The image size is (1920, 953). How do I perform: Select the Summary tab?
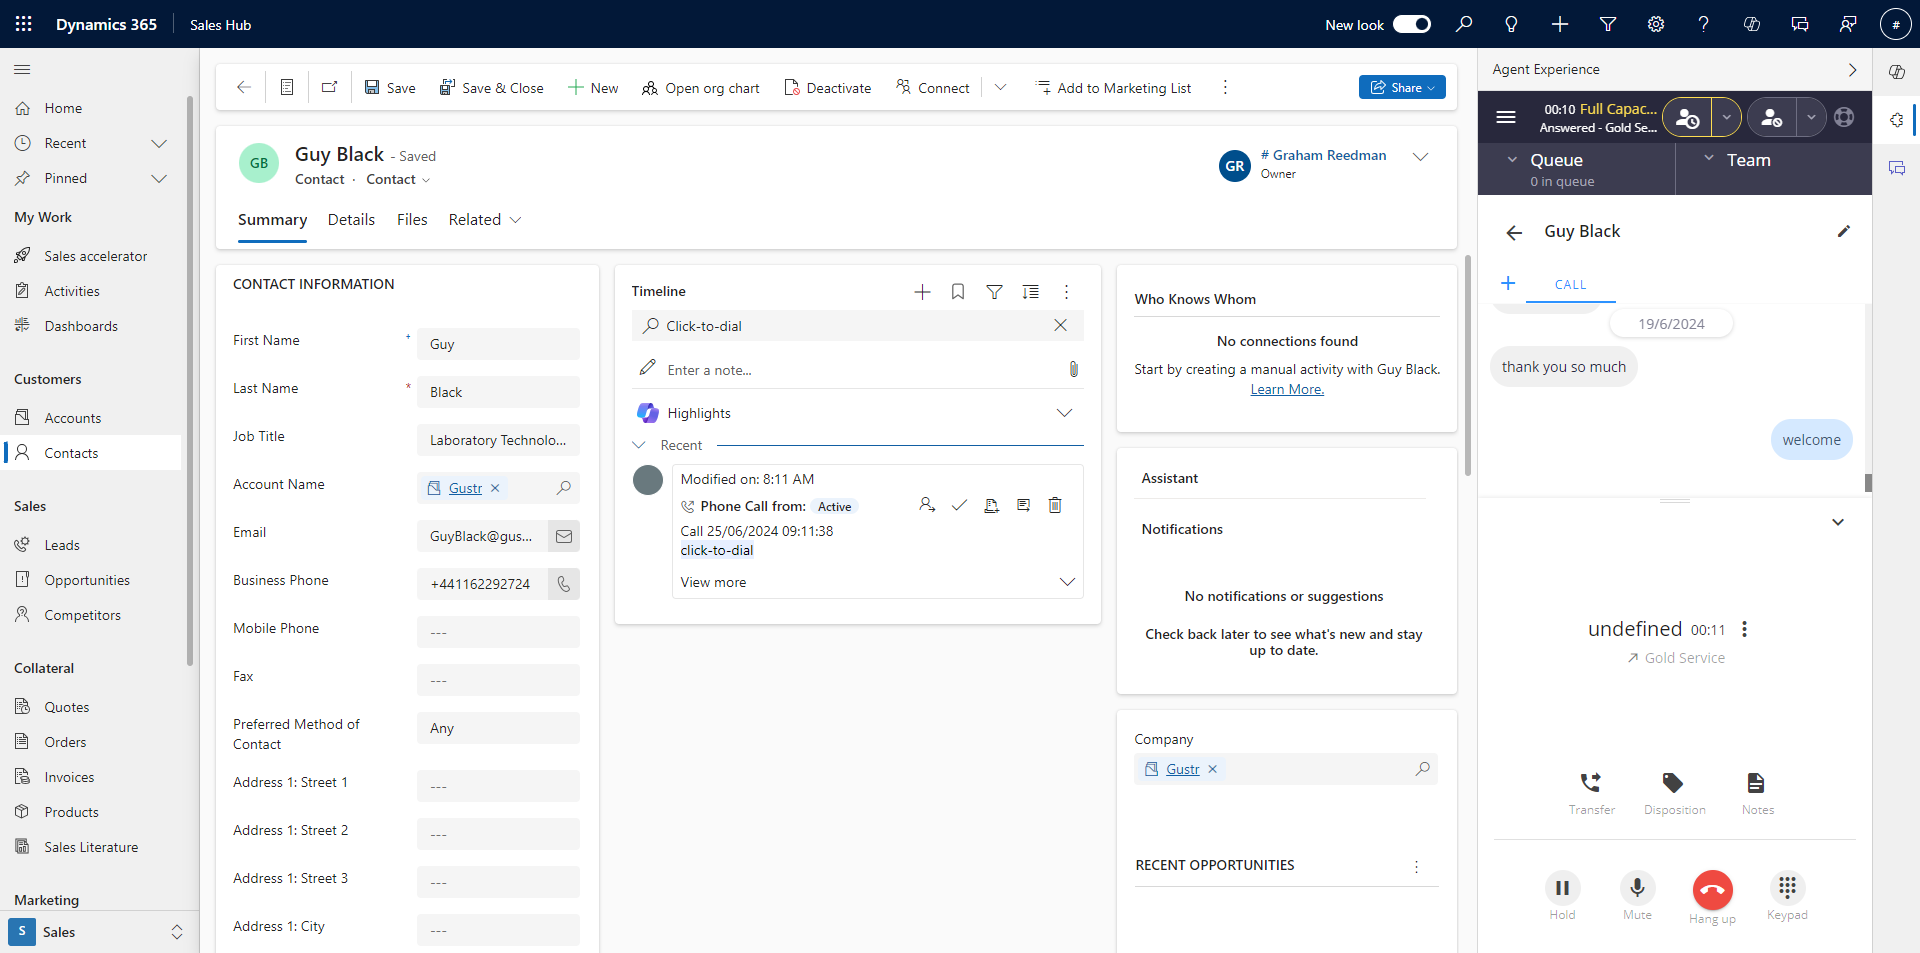(x=272, y=220)
